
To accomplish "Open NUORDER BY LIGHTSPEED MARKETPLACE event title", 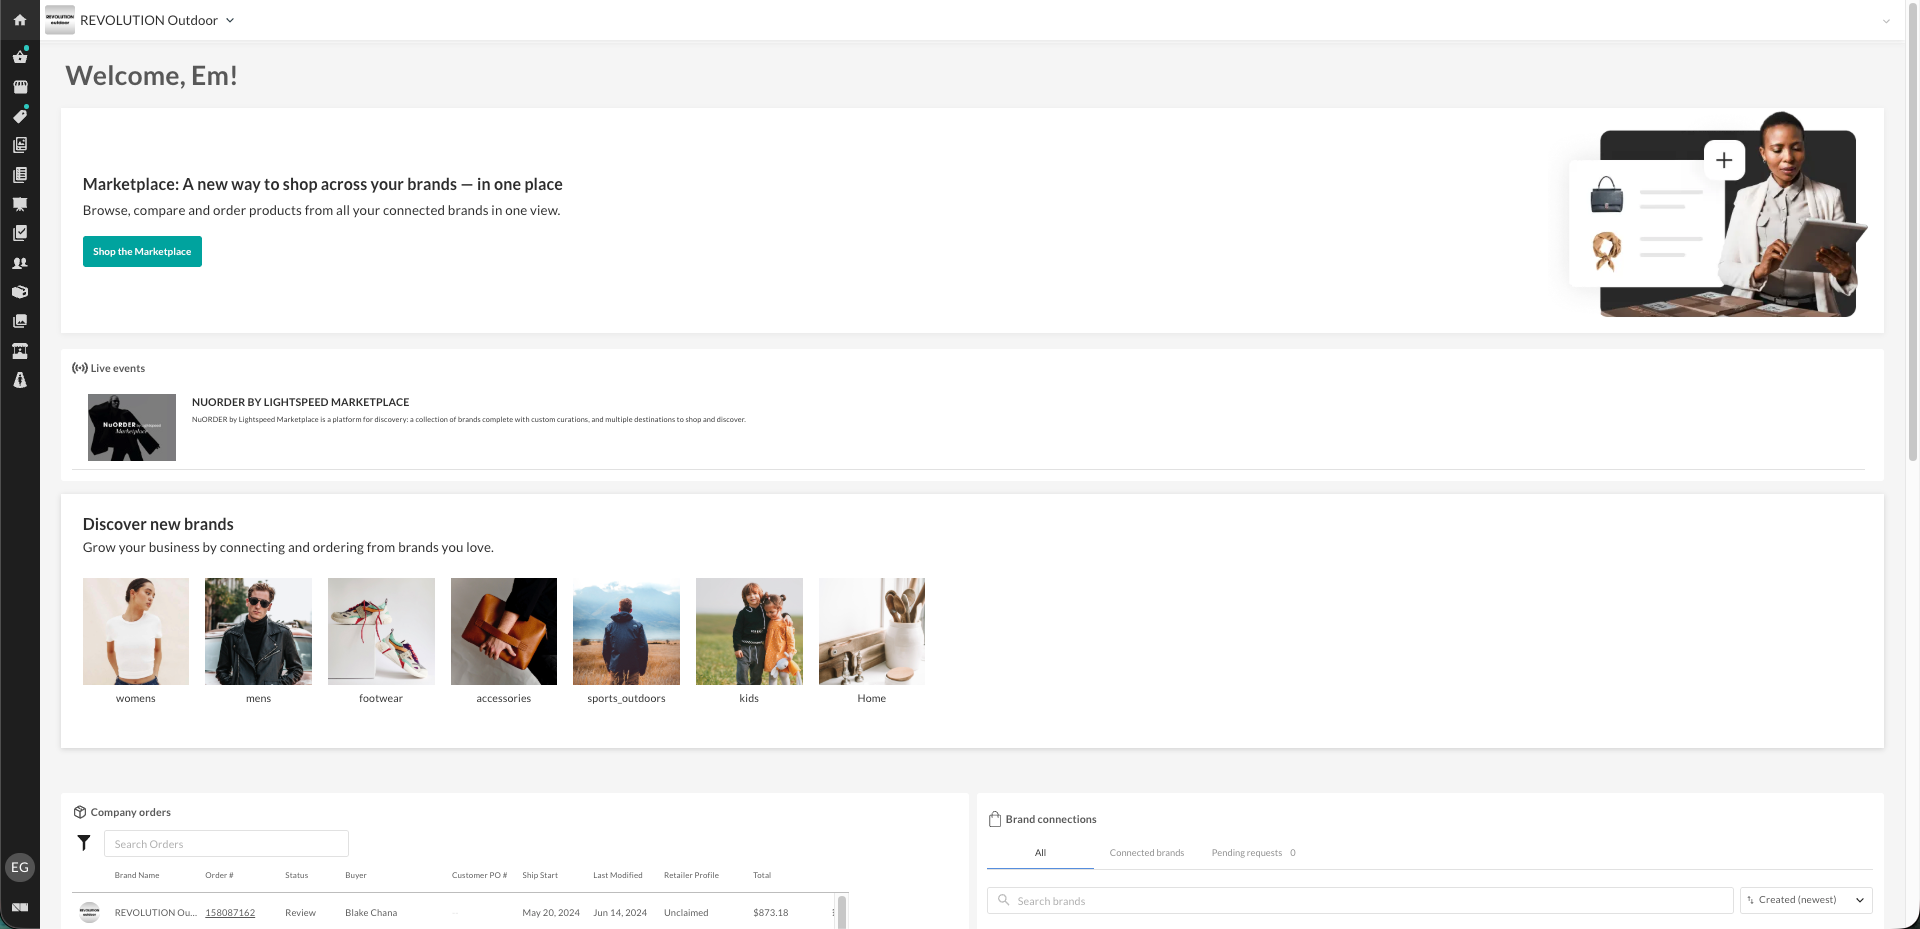I will point(300,402).
